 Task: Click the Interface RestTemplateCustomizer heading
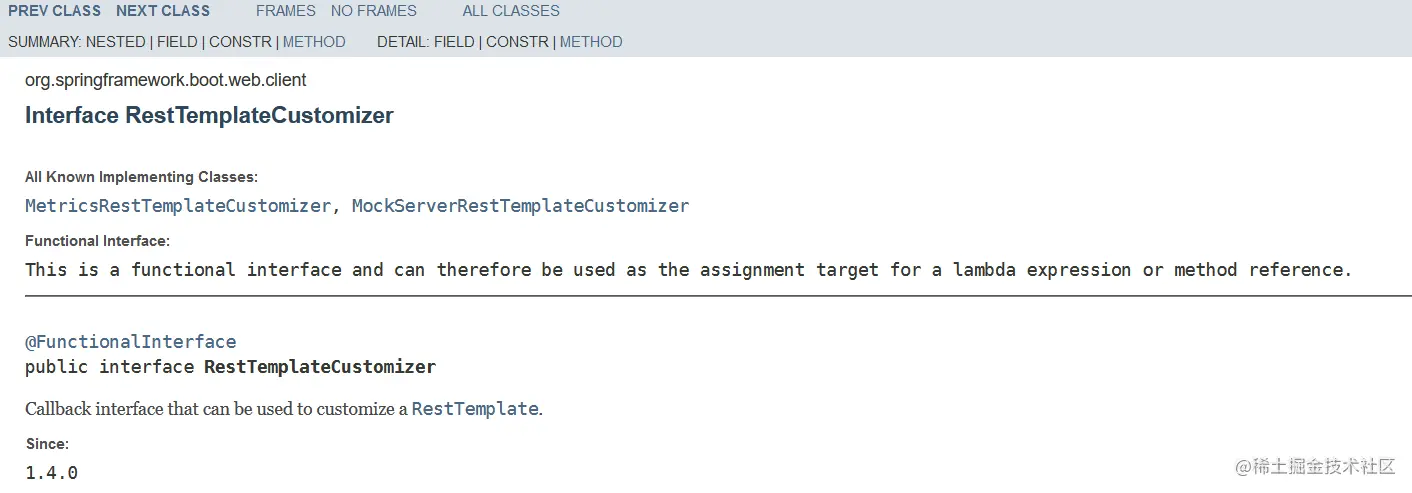tap(209, 116)
